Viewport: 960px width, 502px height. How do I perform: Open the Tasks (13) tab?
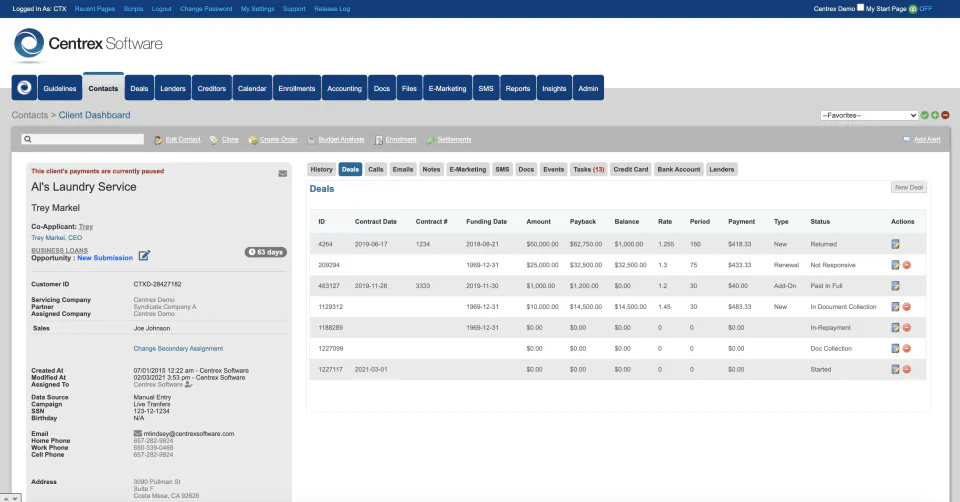tap(588, 170)
